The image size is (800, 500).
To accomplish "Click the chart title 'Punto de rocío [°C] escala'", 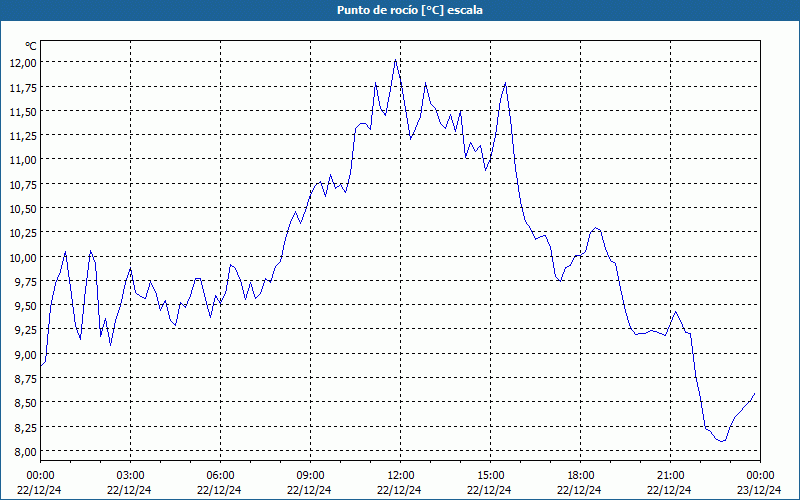I will [x=410, y=10].
